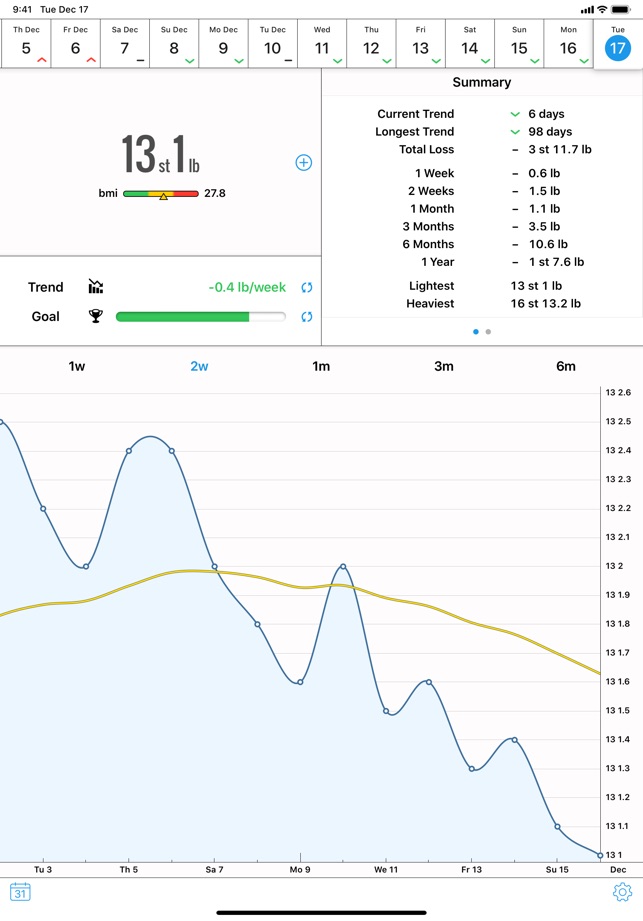Tap the BMI triangle marker

tap(163, 196)
